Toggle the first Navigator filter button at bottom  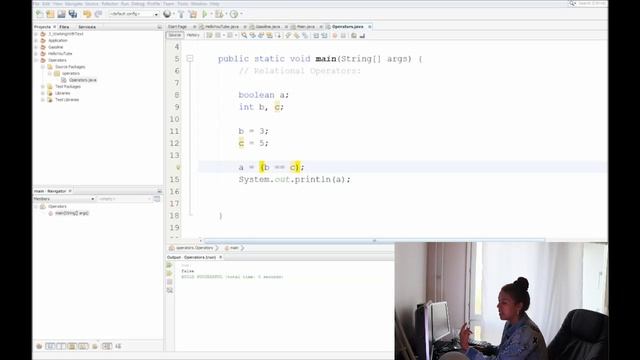39,347
